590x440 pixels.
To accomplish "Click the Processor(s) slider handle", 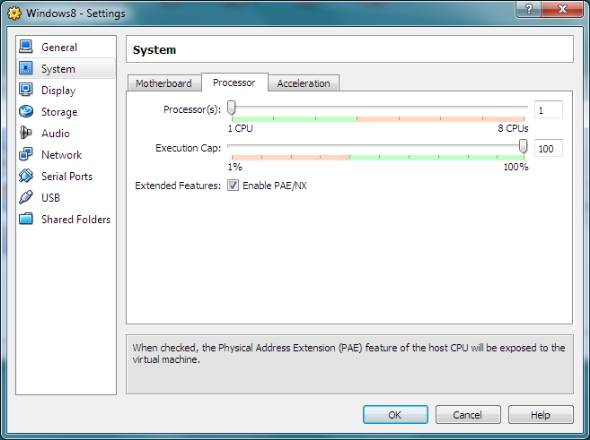I will coord(231,108).
